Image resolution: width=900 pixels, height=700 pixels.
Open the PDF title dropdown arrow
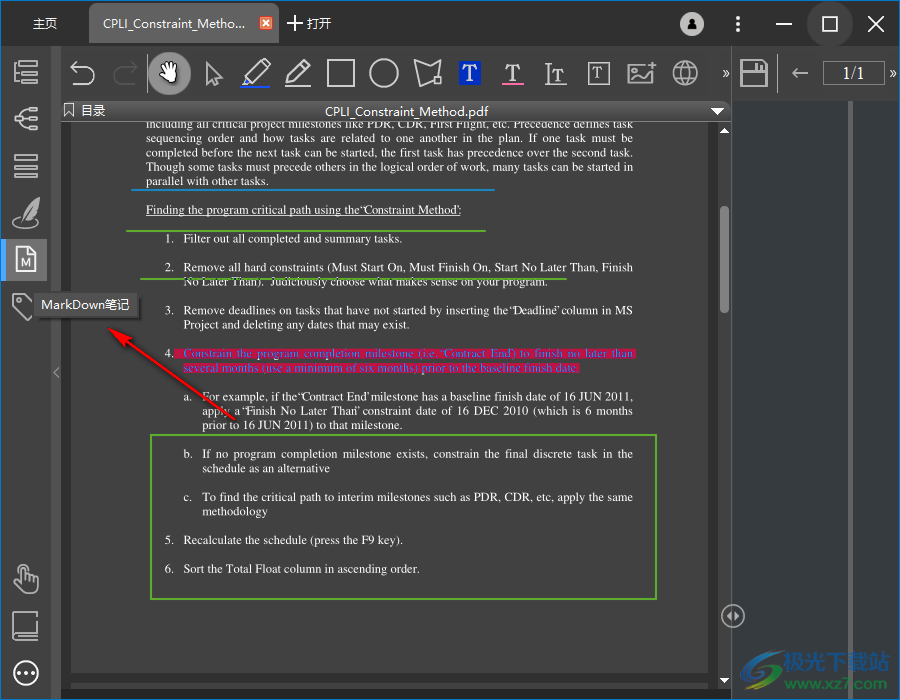717,111
